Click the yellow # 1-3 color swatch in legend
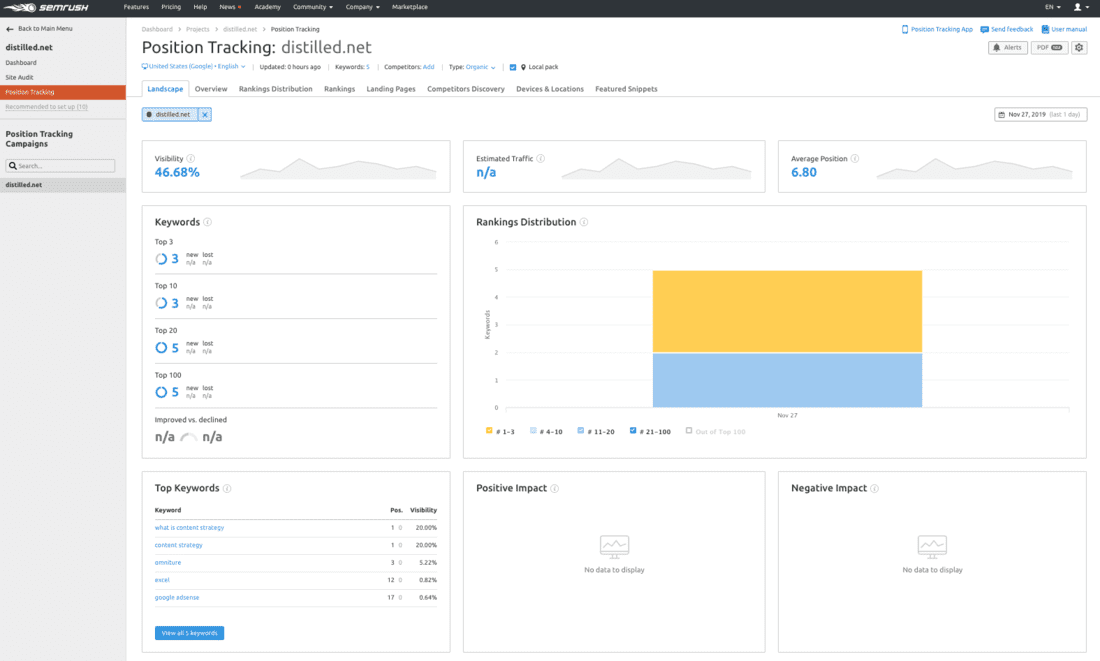1100x661 pixels. point(489,430)
